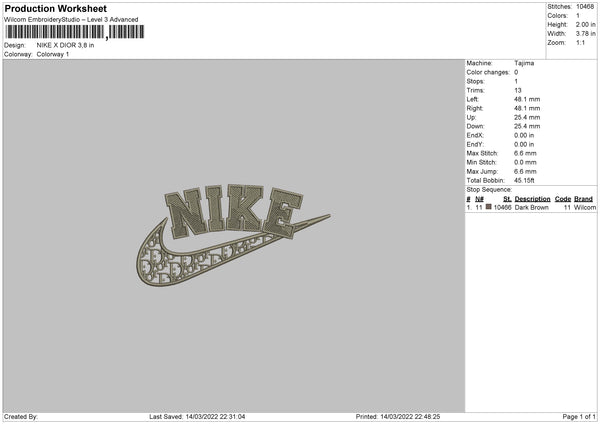This screenshot has width=600, height=424.
Task: Select the Total Bobbin value 45.15ft
Action: click(524, 180)
